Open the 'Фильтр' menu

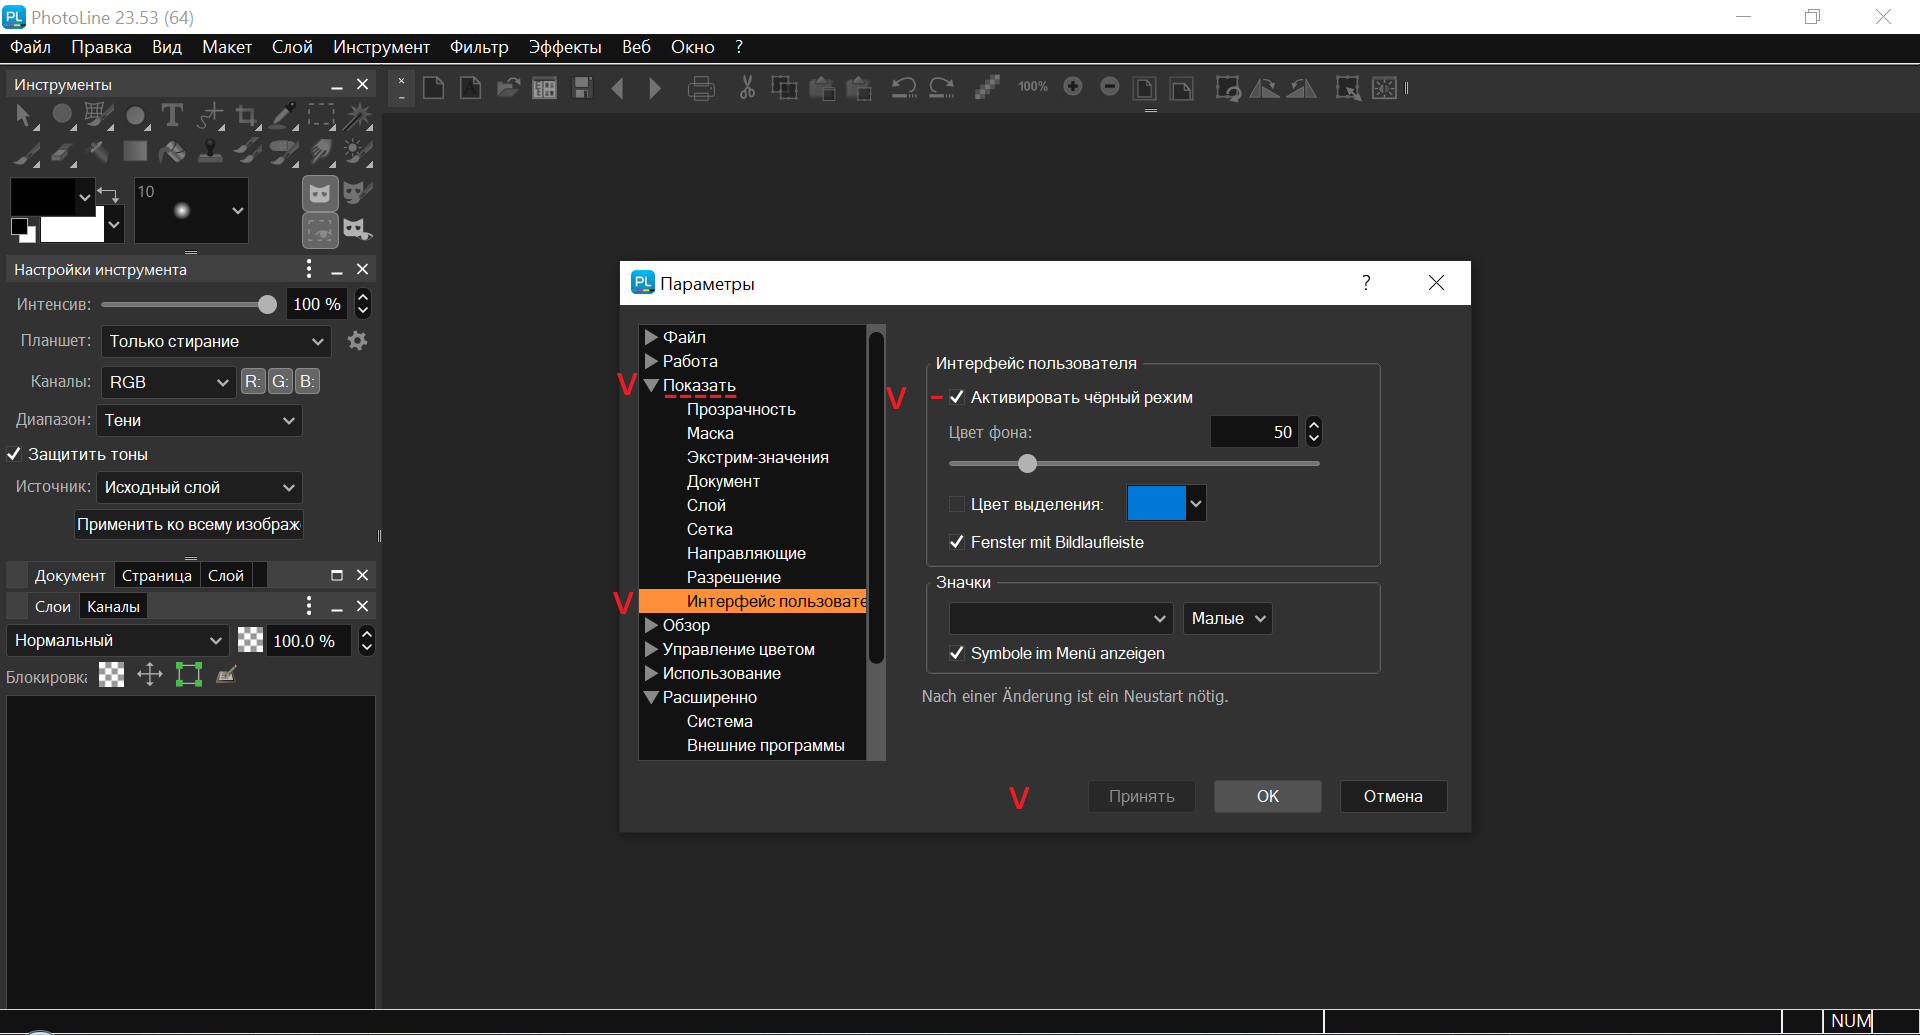[478, 47]
